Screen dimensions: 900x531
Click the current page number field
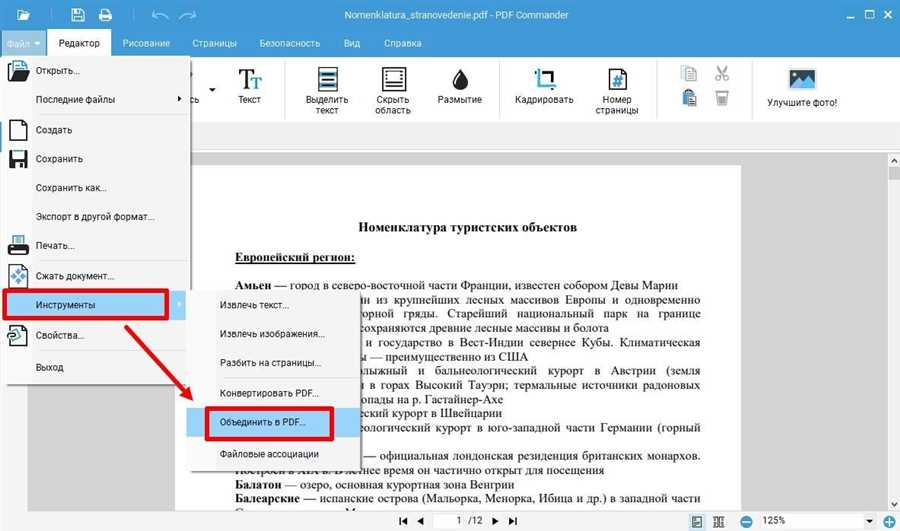[x=449, y=521]
